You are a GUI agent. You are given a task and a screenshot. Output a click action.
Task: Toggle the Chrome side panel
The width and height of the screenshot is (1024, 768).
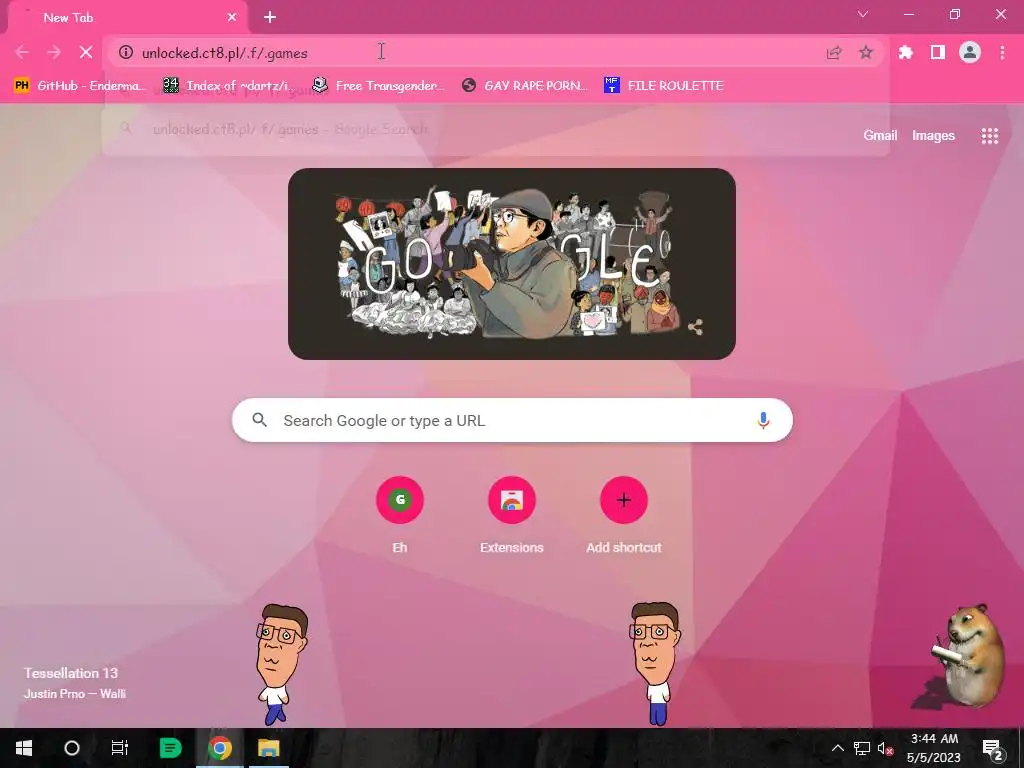[938, 52]
